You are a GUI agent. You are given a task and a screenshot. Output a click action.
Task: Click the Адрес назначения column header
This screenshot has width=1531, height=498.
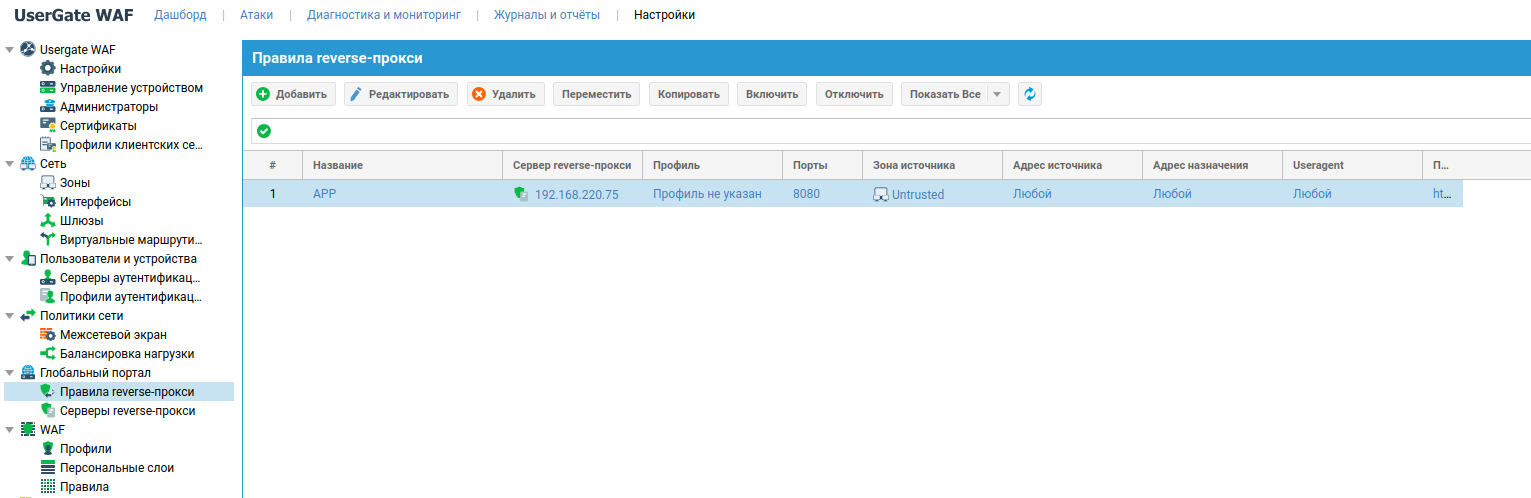click(1212, 165)
